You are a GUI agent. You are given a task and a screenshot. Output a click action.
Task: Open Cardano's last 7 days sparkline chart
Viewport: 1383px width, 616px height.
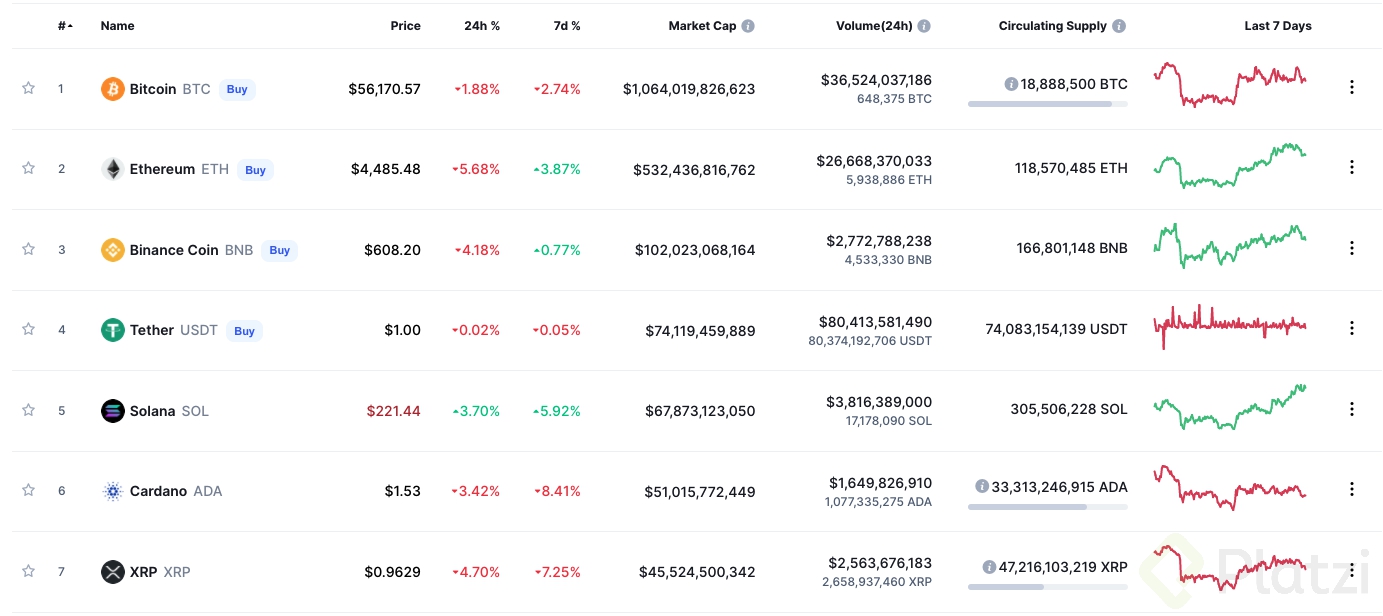(x=1230, y=487)
